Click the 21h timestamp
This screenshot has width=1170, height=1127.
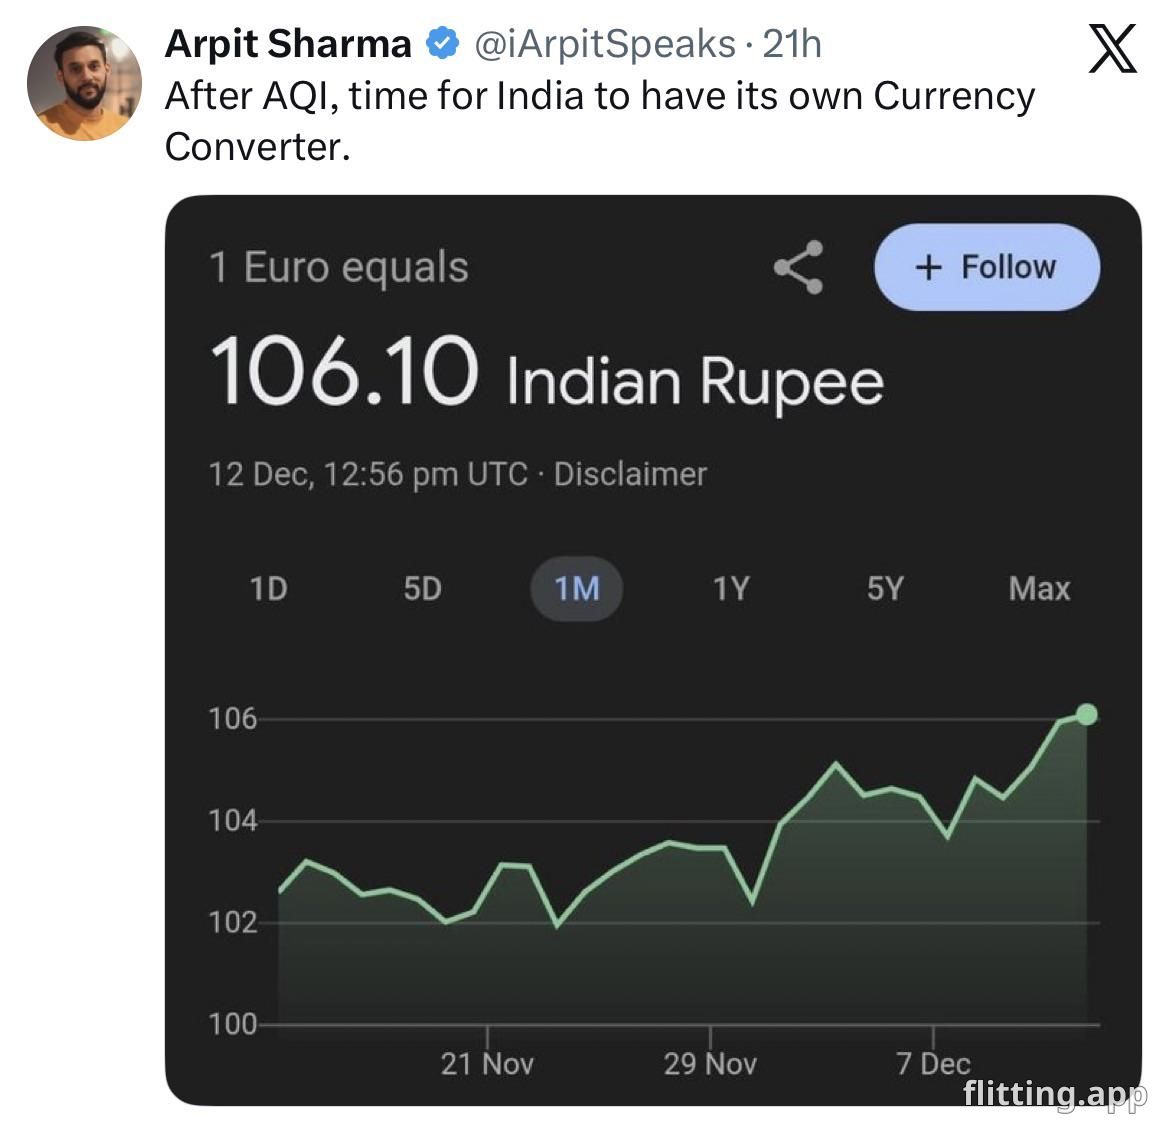coord(789,42)
